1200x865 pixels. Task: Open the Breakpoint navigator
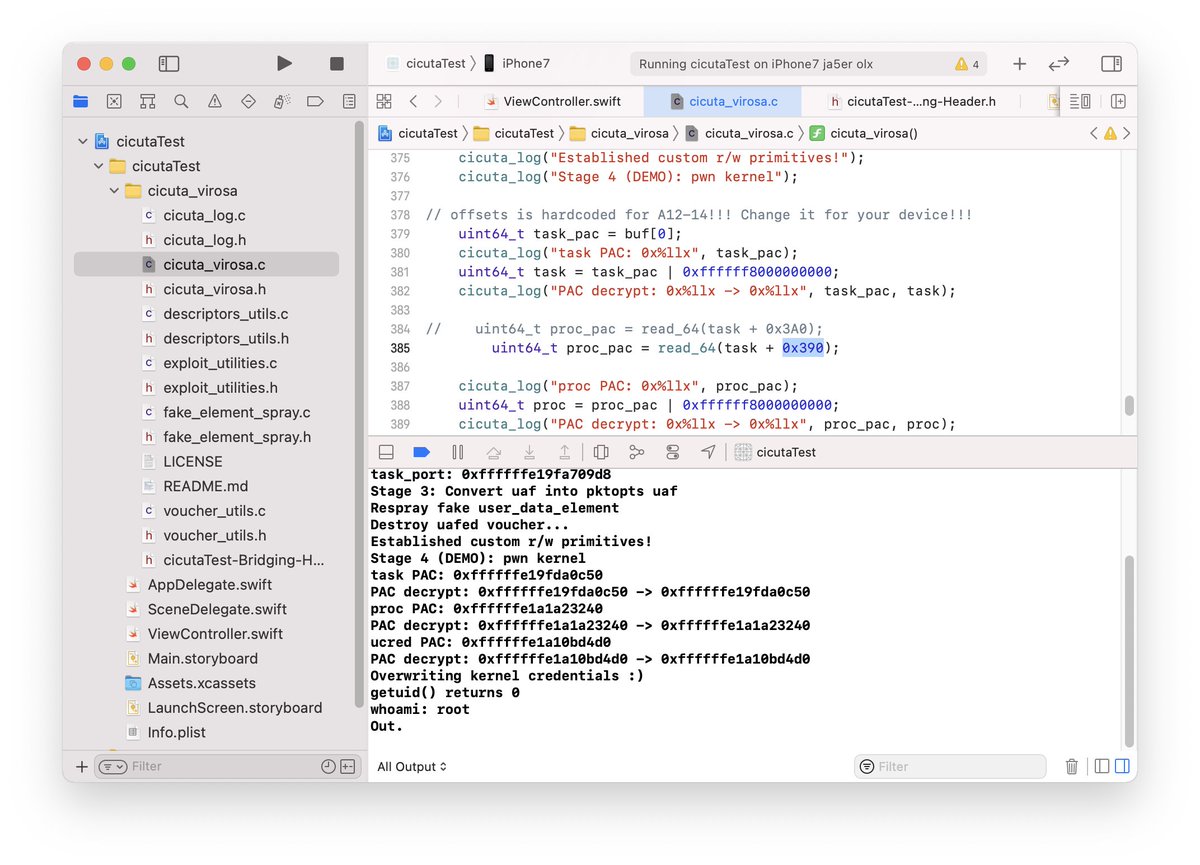315,101
